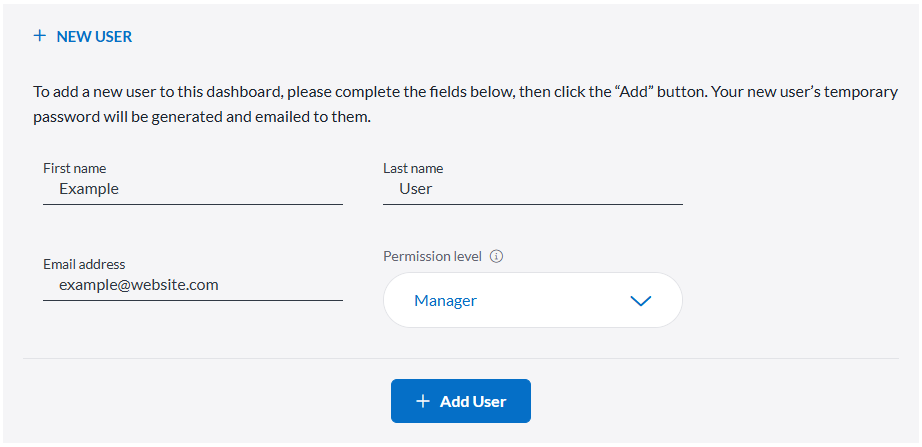Place cursor in the "Example" text
The width and height of the screenshot is (922, 447).
pos(89,189)
